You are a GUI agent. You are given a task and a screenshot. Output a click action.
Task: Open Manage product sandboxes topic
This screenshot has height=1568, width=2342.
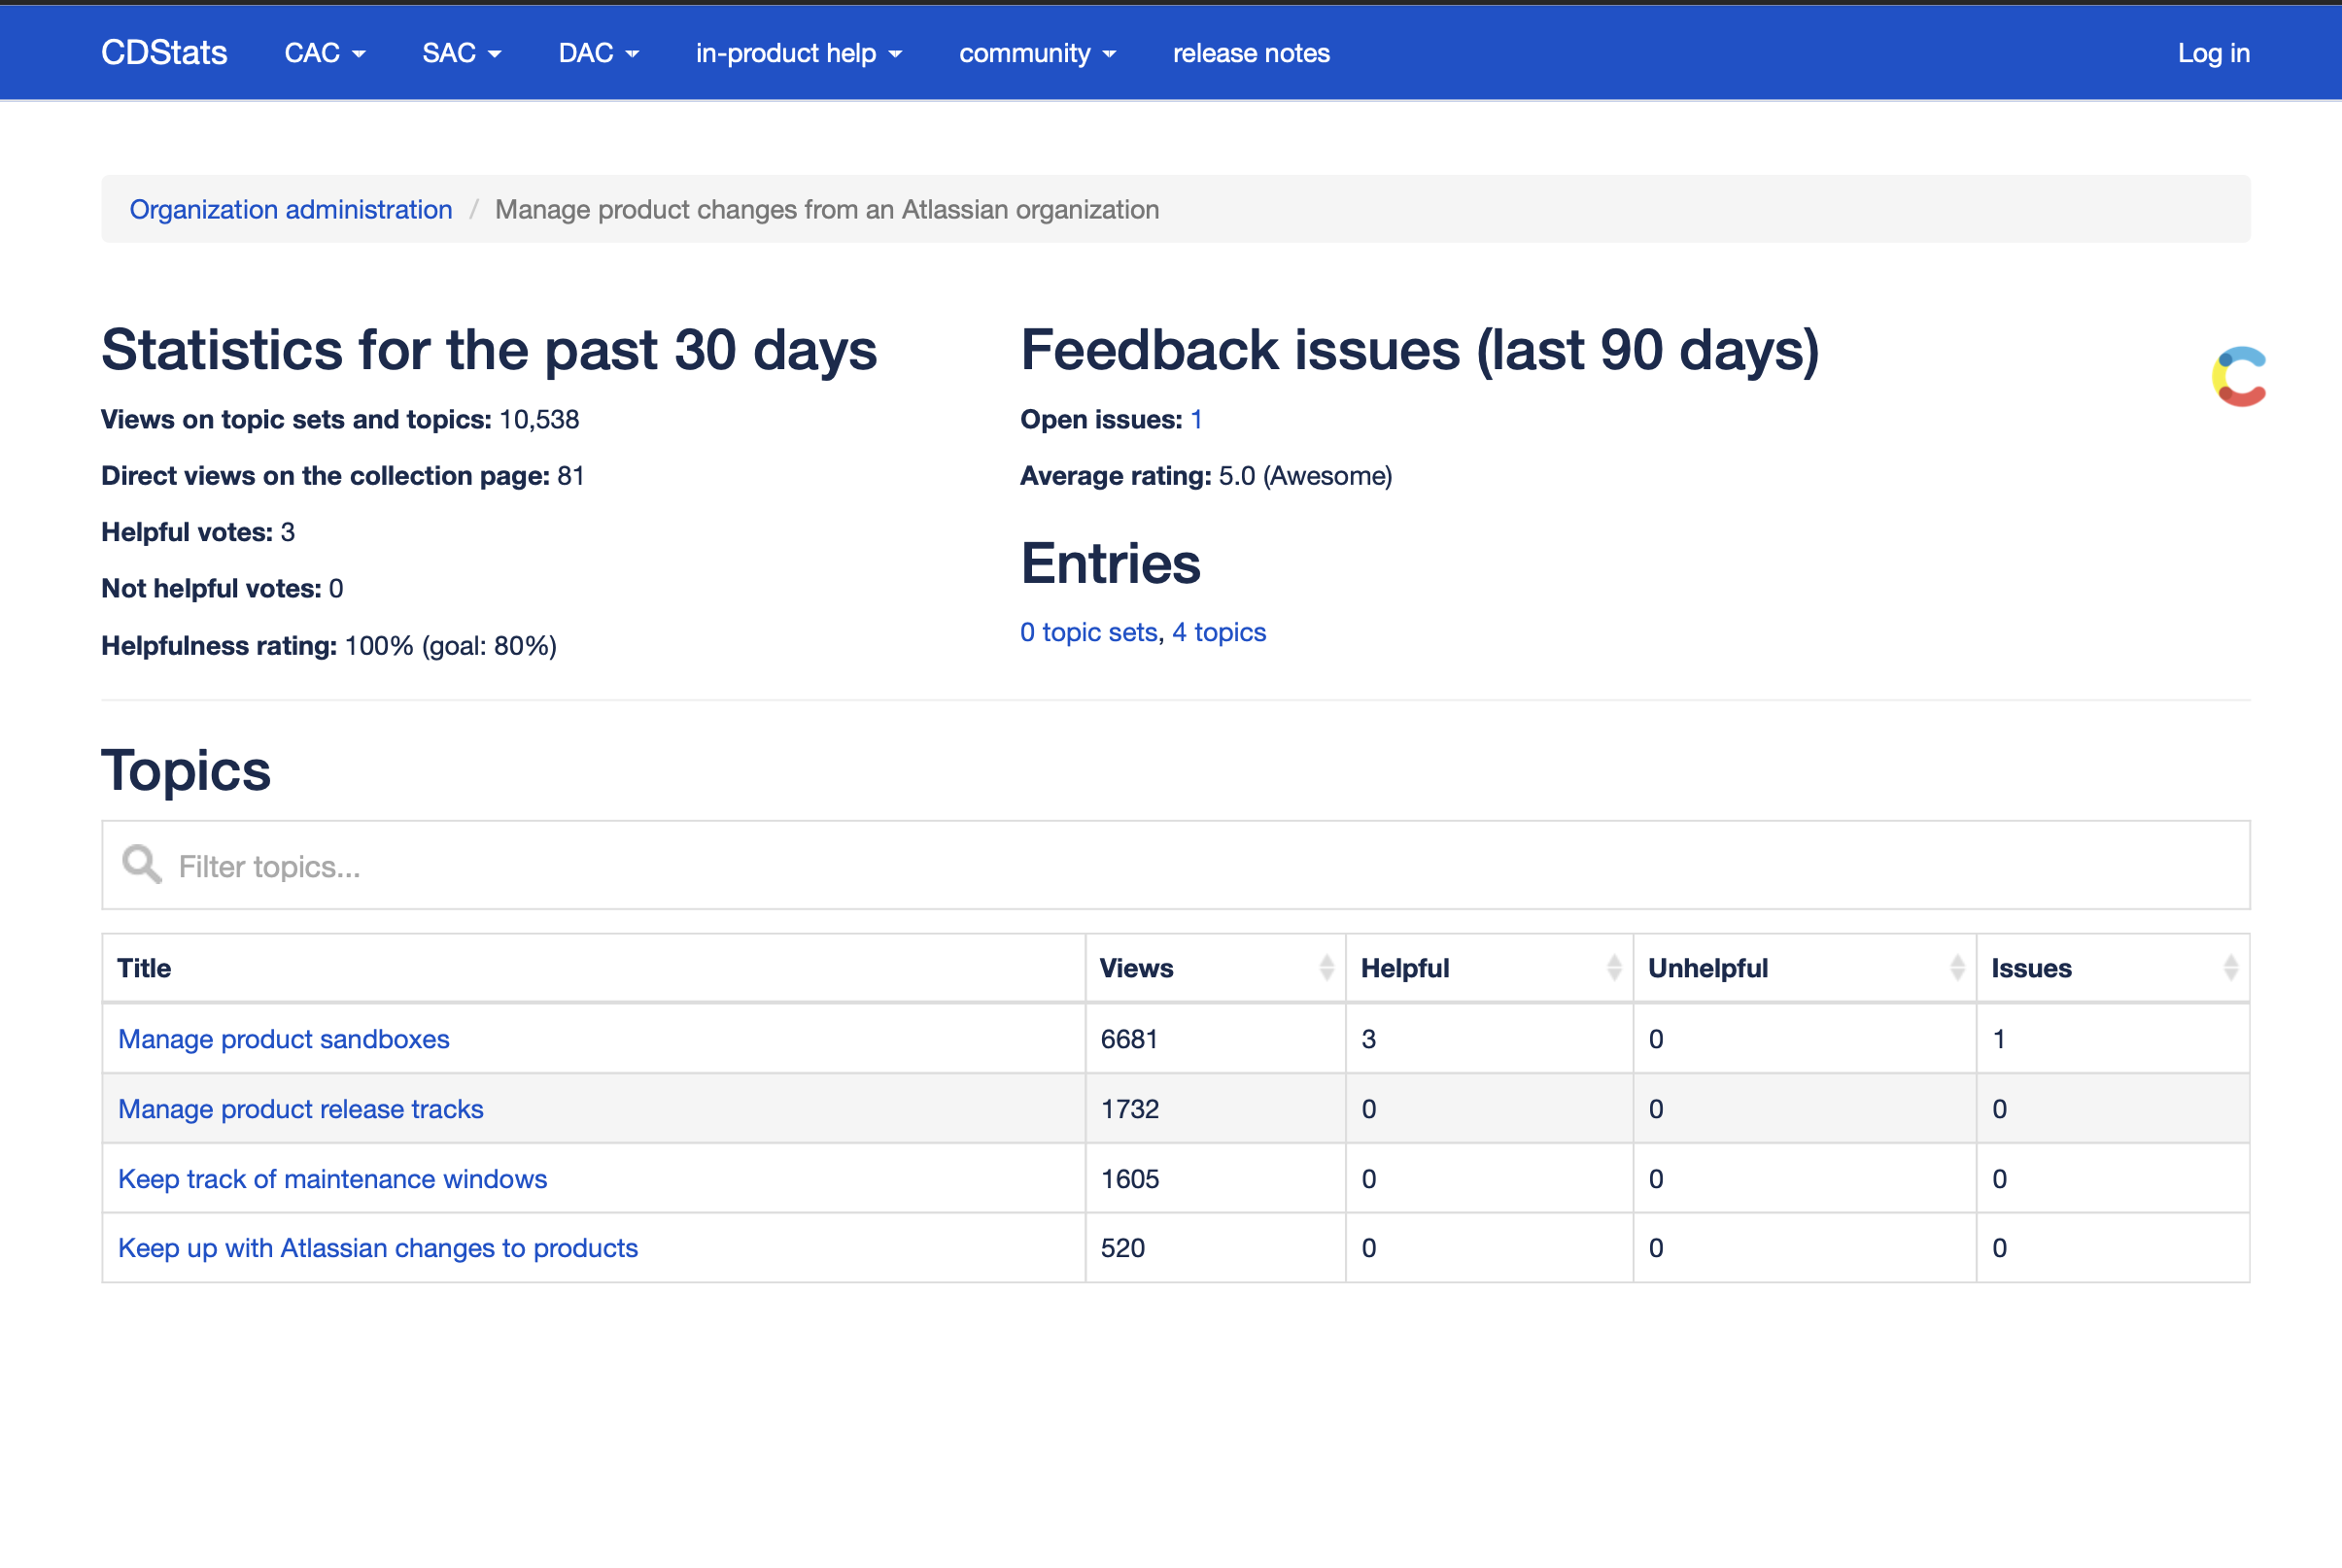(x=284, y=1039)
